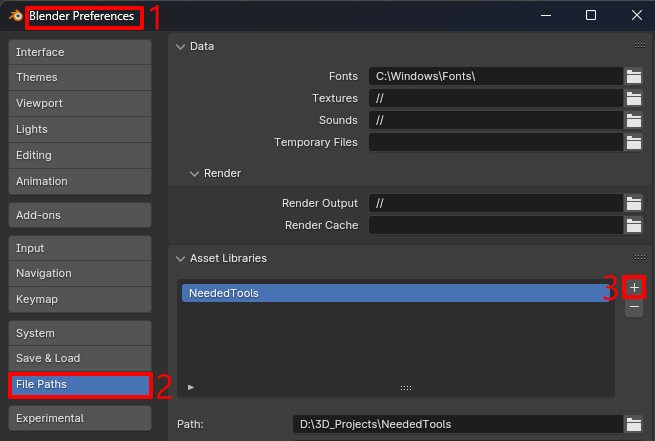
Task: Browse folder for Render Cache
Action: pyautogui.click(x=633, y=226)
